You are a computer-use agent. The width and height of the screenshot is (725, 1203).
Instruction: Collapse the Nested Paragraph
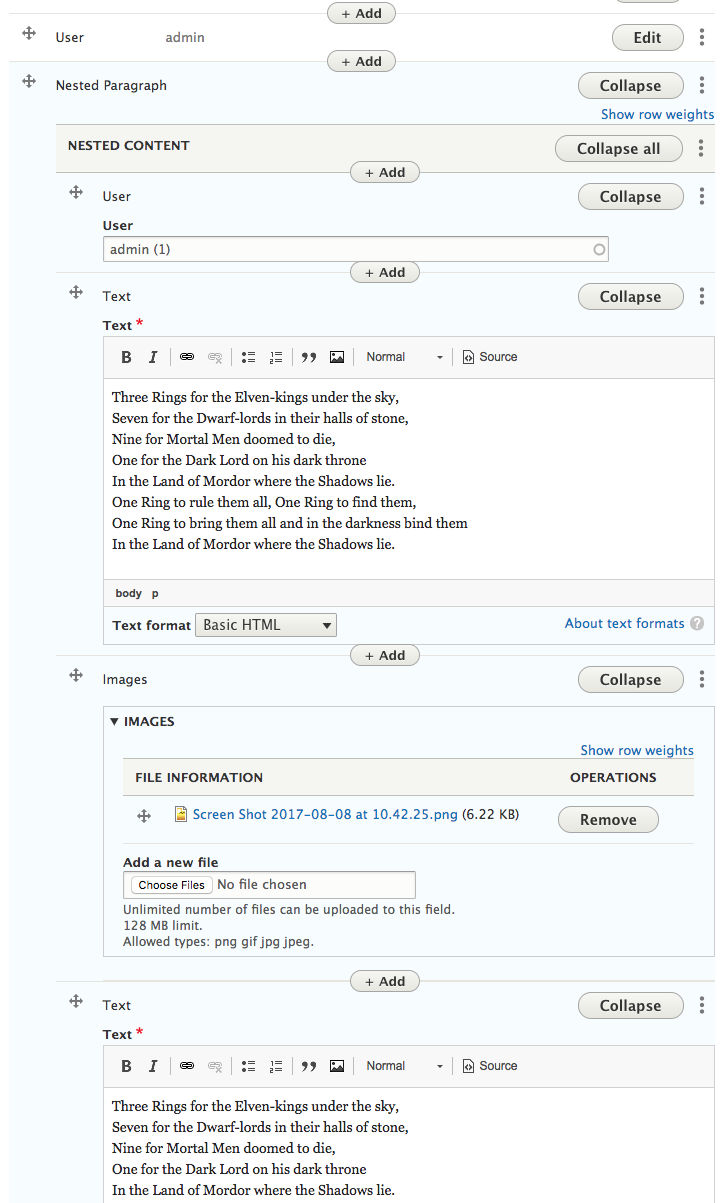631,86
